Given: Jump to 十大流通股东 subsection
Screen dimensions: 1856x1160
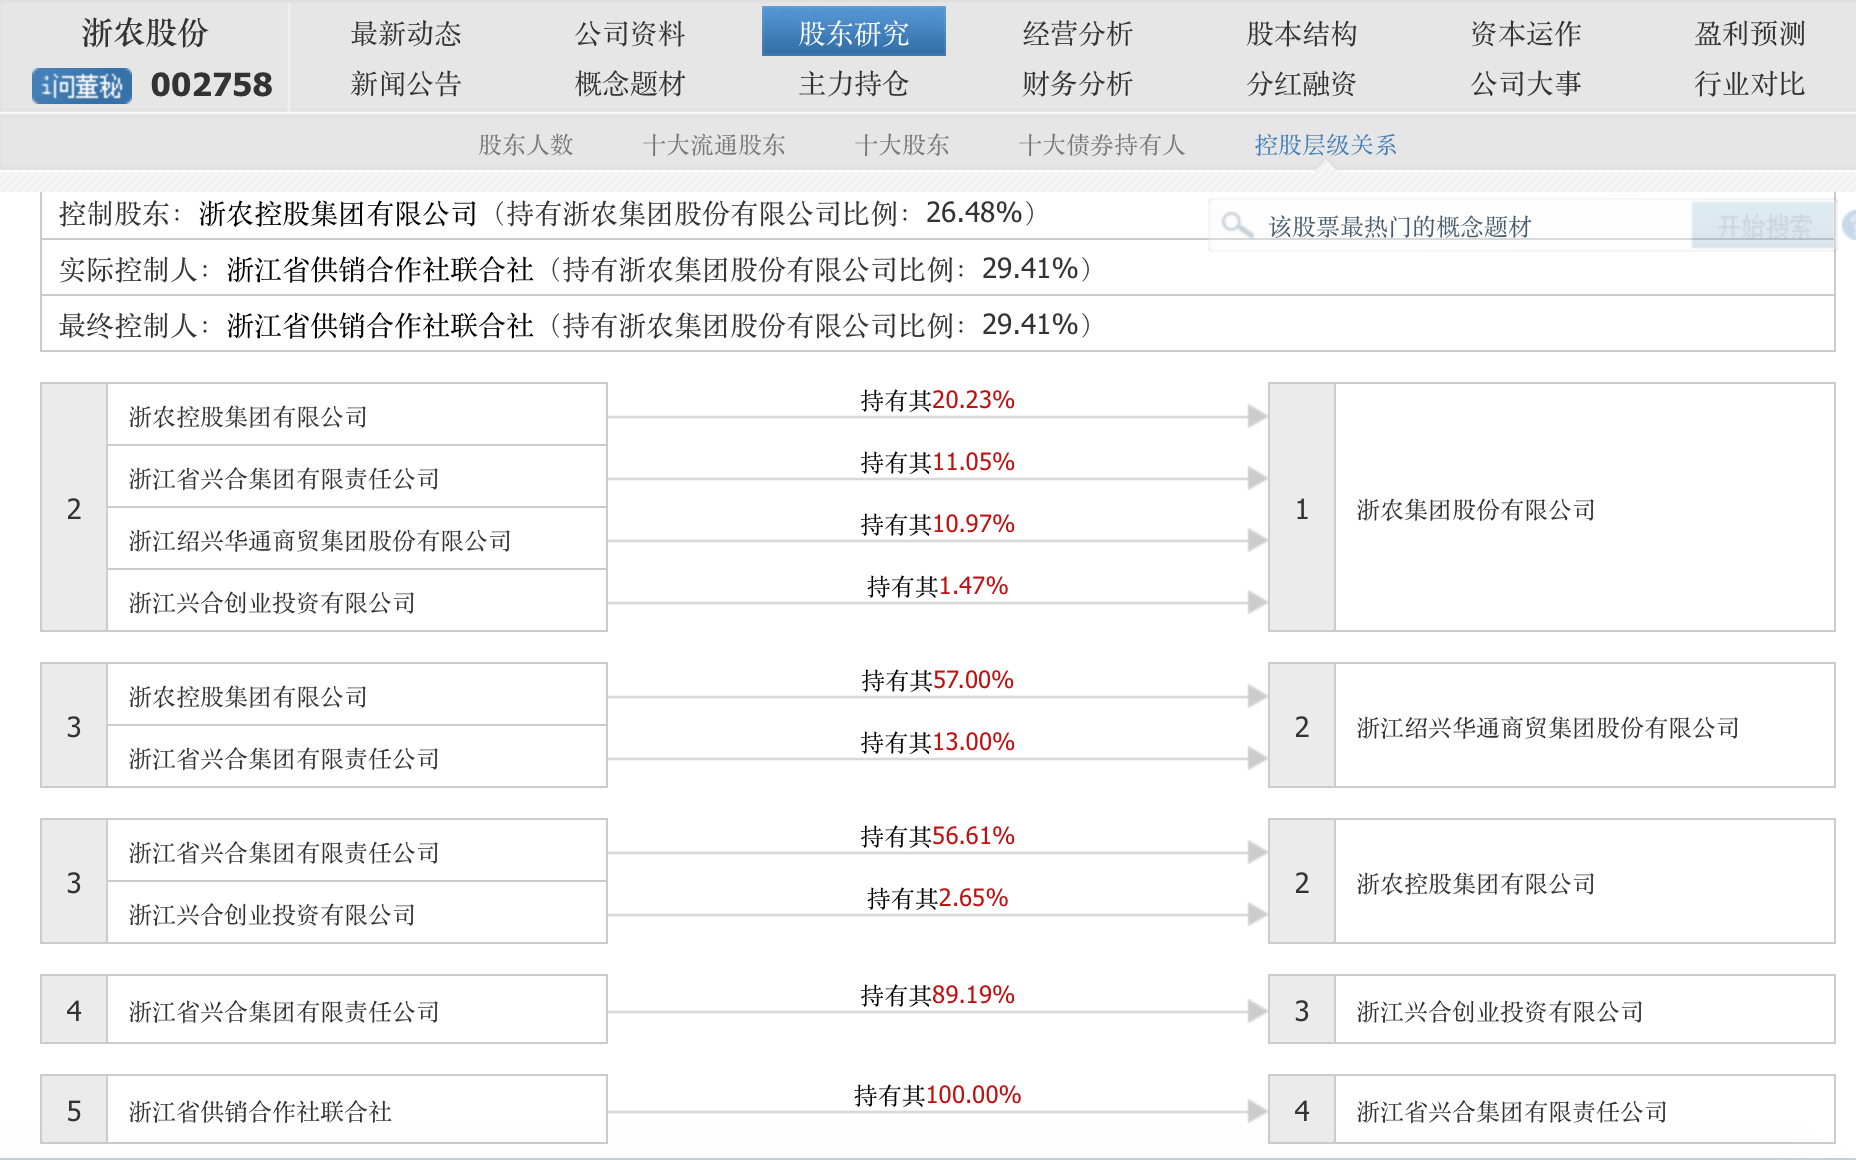Looking at the screenshot, I should click(714, 145).
